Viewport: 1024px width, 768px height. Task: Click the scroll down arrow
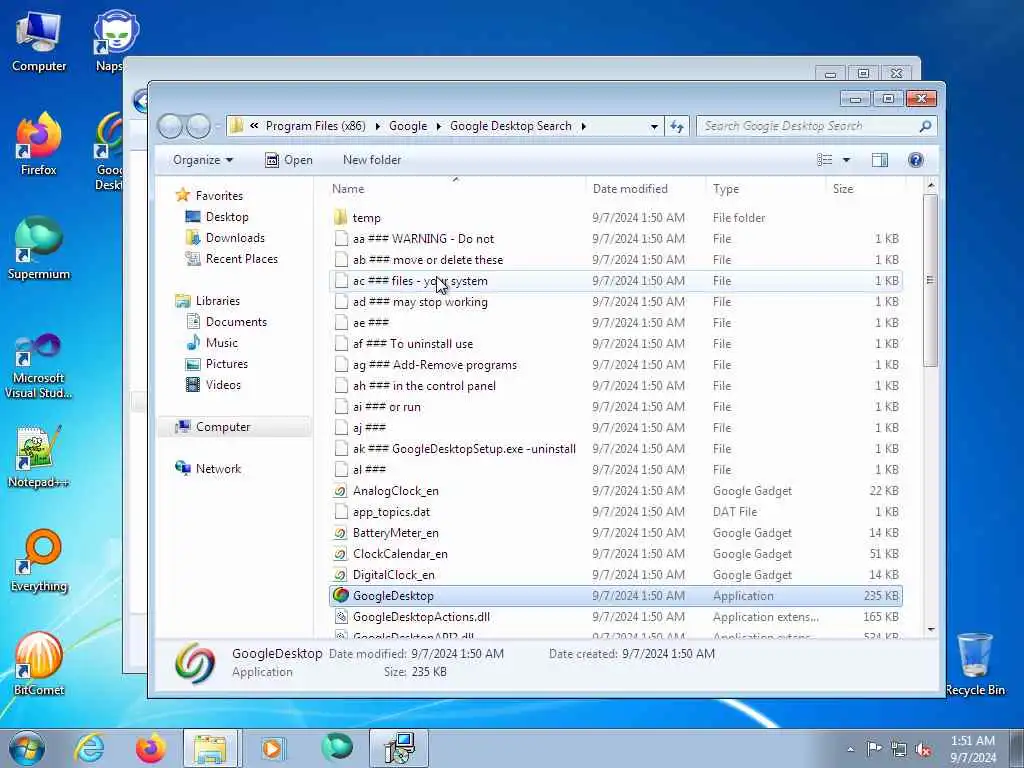point(931,630)
